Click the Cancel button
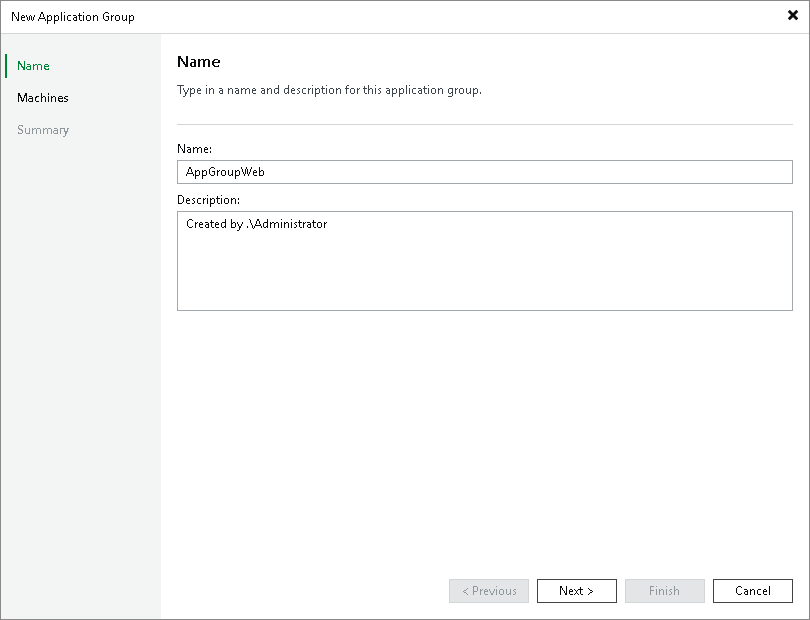The image size is (810, 620). tap(753, 591)
